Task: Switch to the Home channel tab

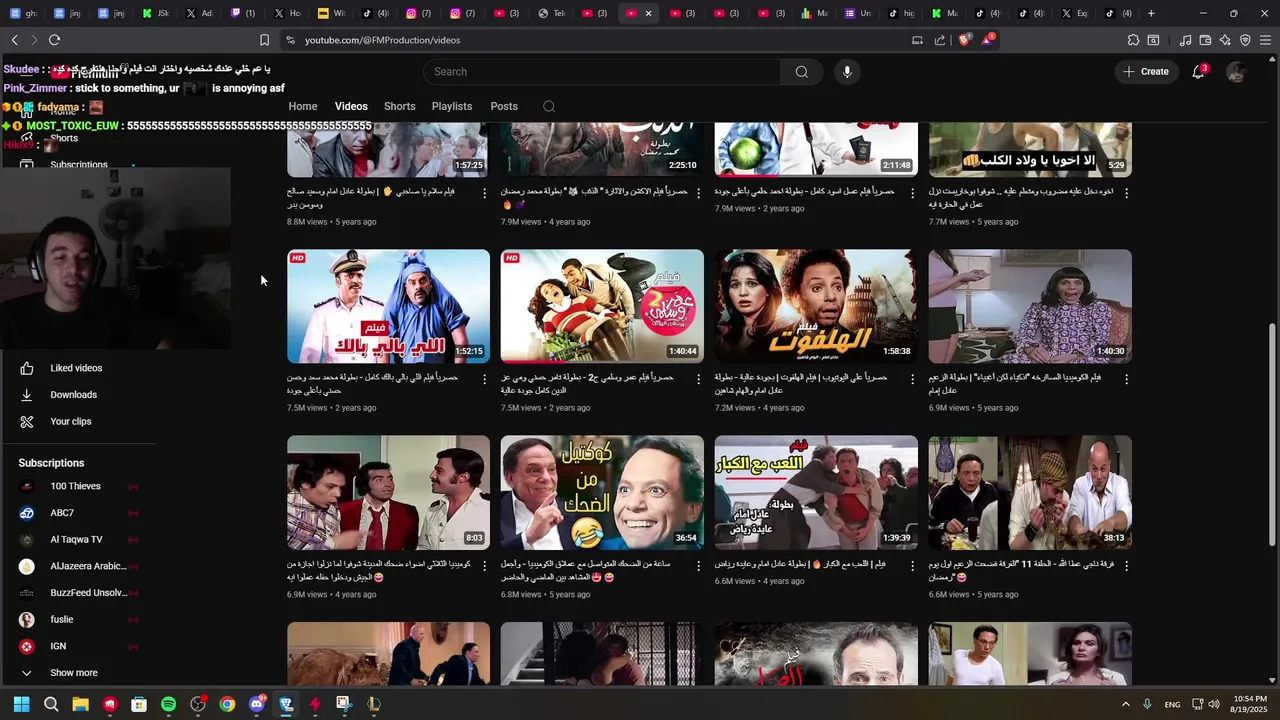Action: 303,106
